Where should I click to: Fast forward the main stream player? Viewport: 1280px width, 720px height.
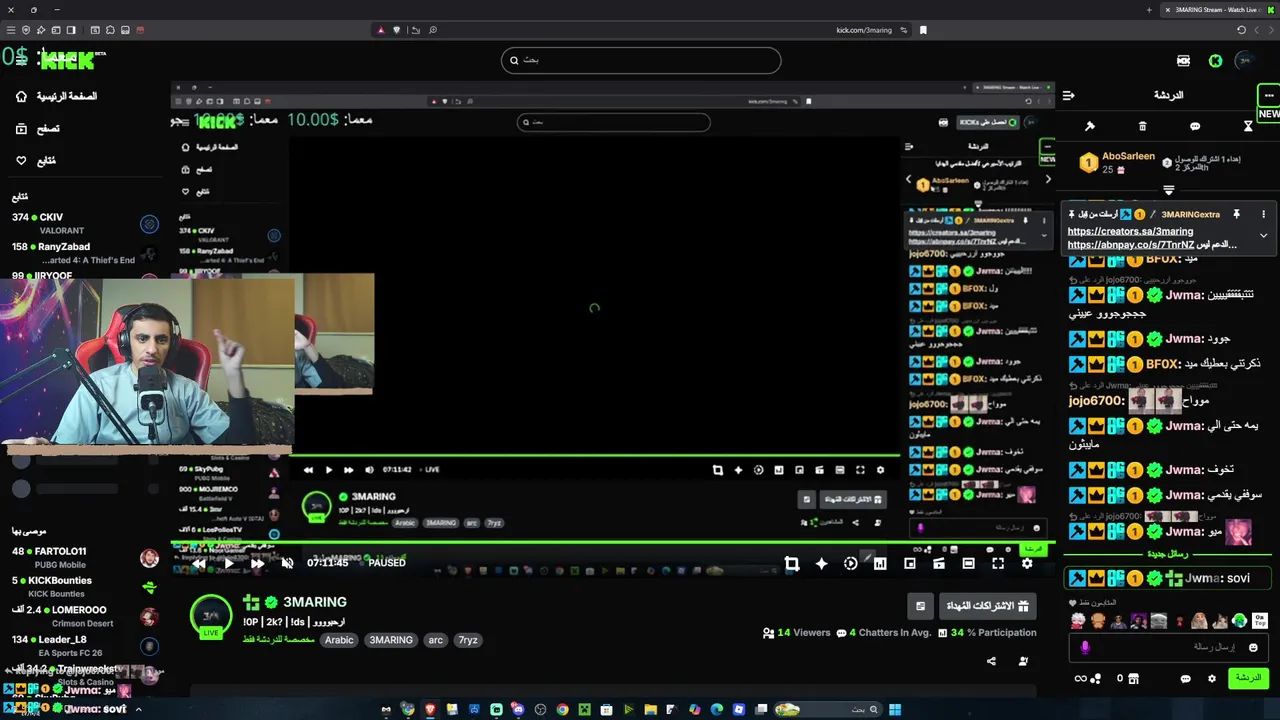pos(257,563)
